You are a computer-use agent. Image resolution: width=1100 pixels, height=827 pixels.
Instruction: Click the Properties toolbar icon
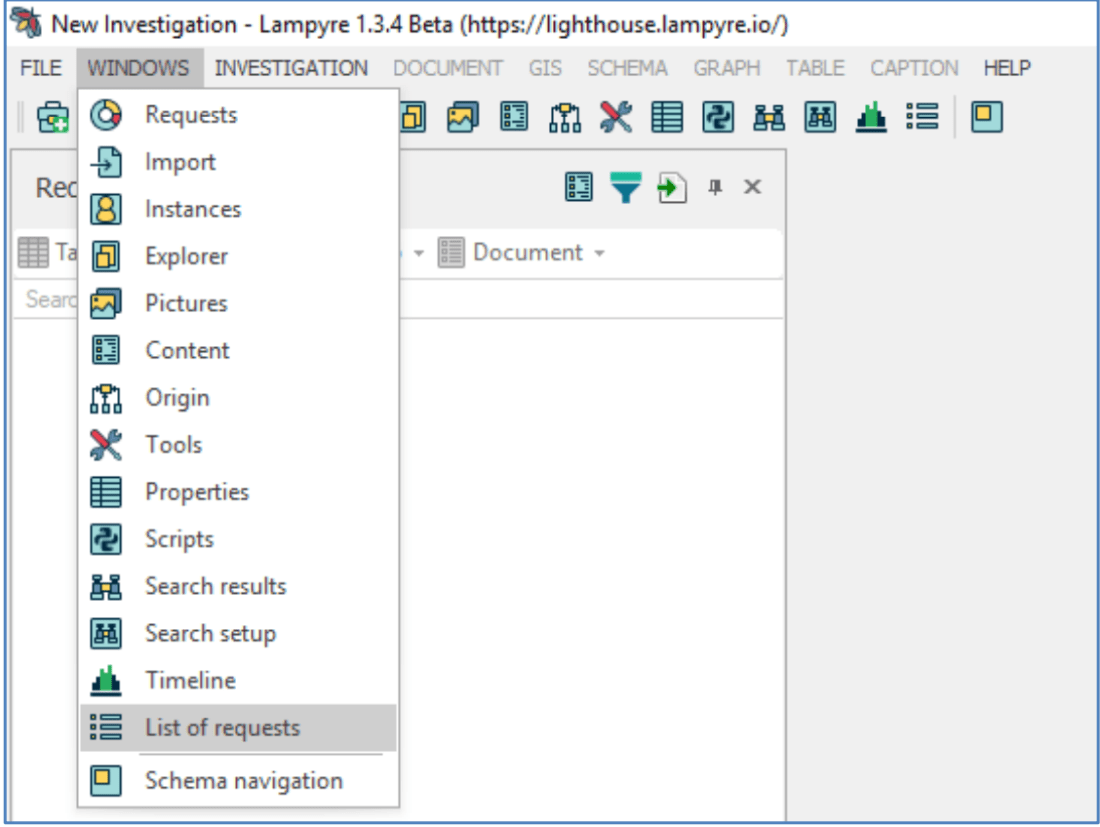pos(667,117)
